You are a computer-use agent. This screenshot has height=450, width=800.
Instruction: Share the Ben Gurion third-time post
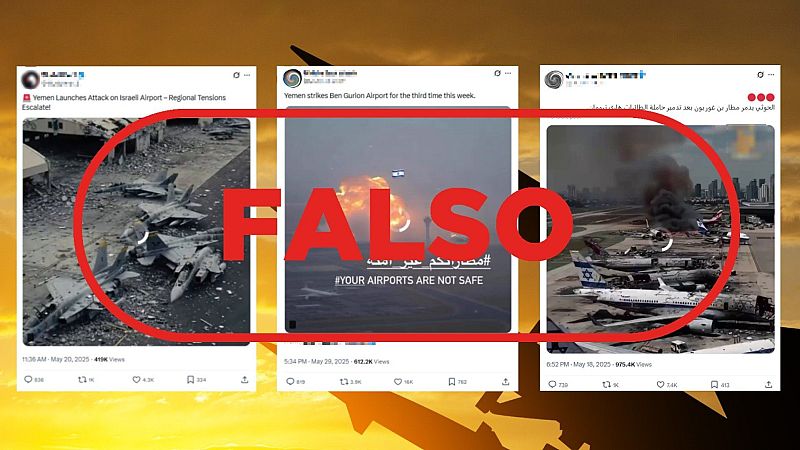pyautogui.click(x=506, y=382)
